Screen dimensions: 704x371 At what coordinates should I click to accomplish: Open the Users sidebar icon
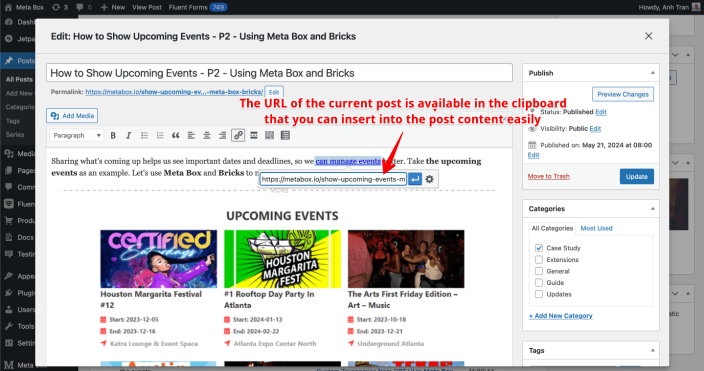(9, 309)
